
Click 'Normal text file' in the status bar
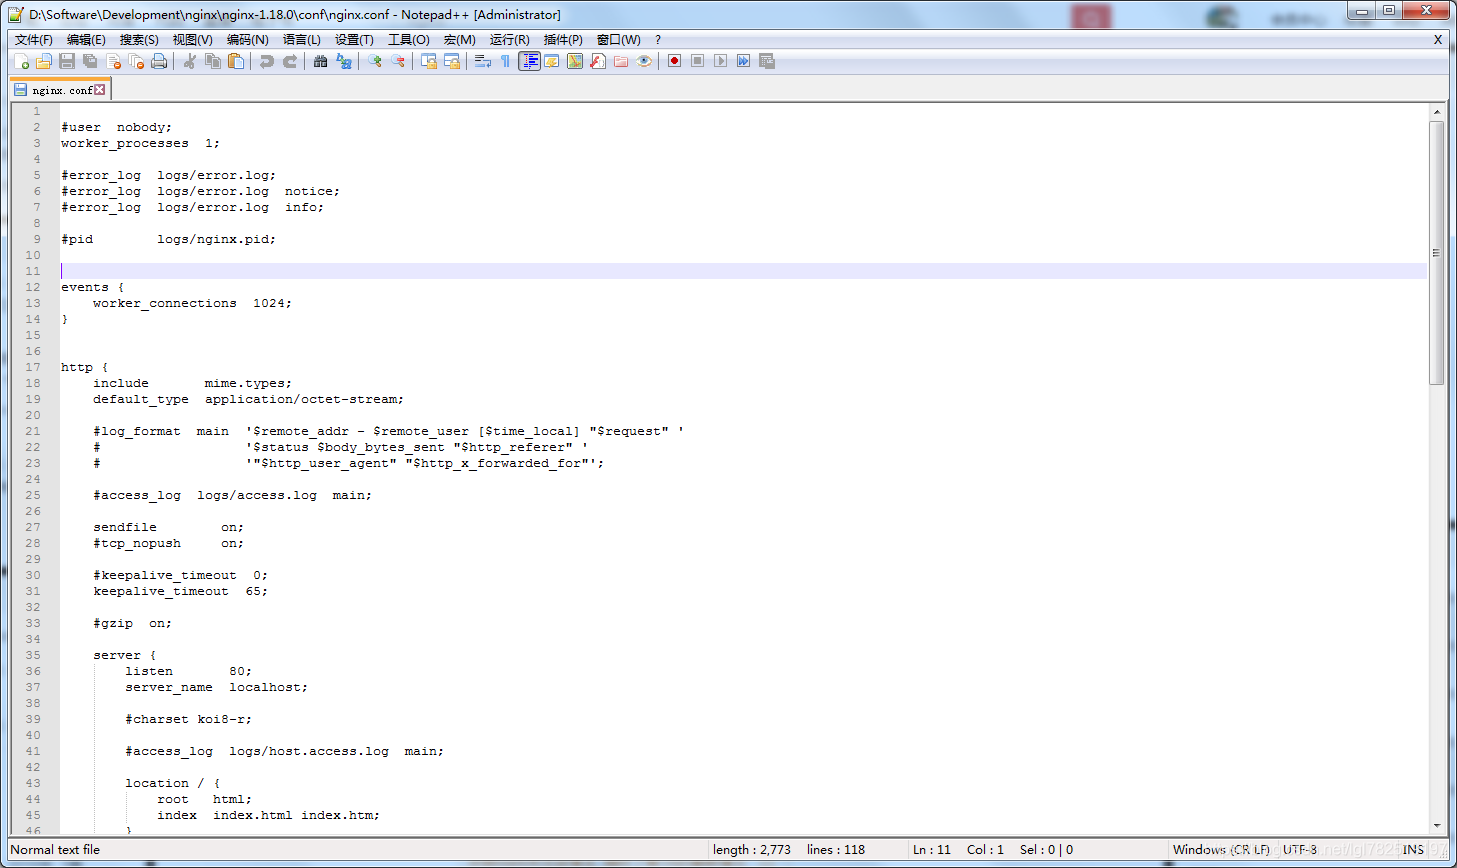[x=55, y=850]
